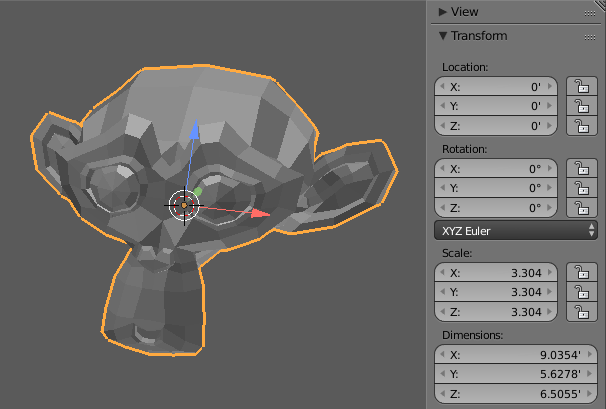Increase Dimensions Z with right arrow
Screen dimensions: 606x409
590,394
